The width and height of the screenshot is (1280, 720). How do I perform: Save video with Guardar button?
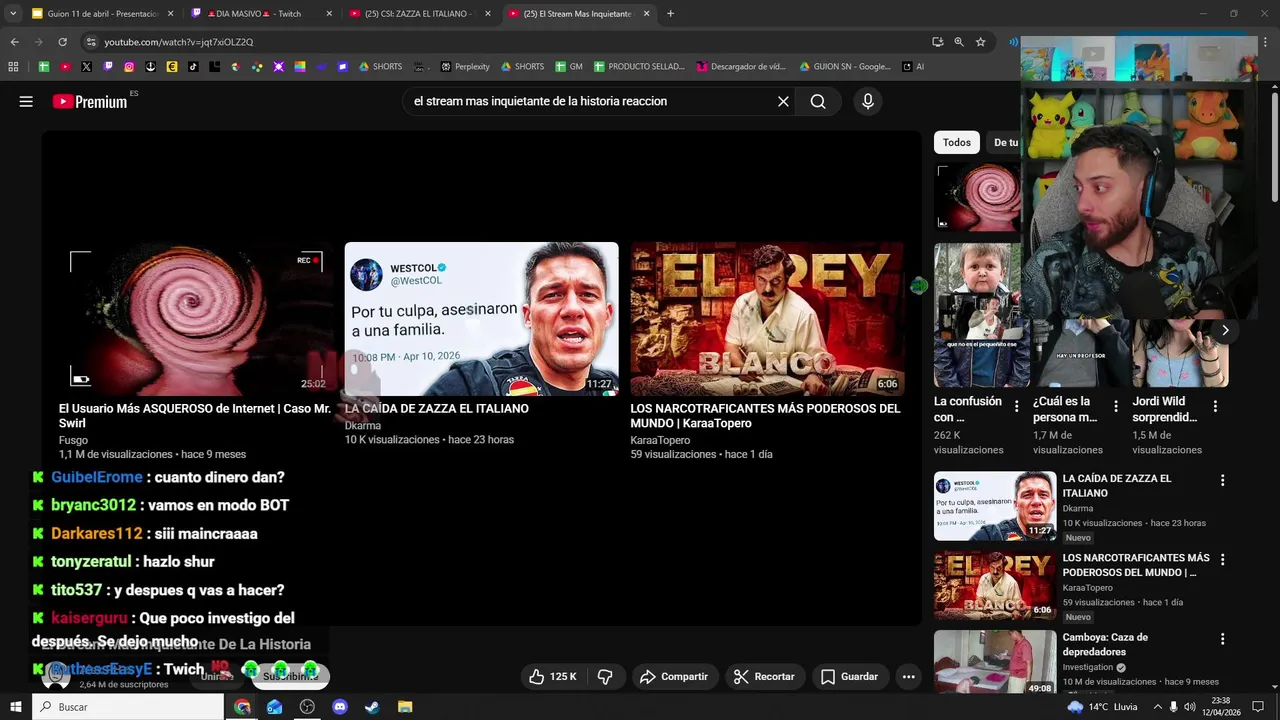tap(849, 677)
